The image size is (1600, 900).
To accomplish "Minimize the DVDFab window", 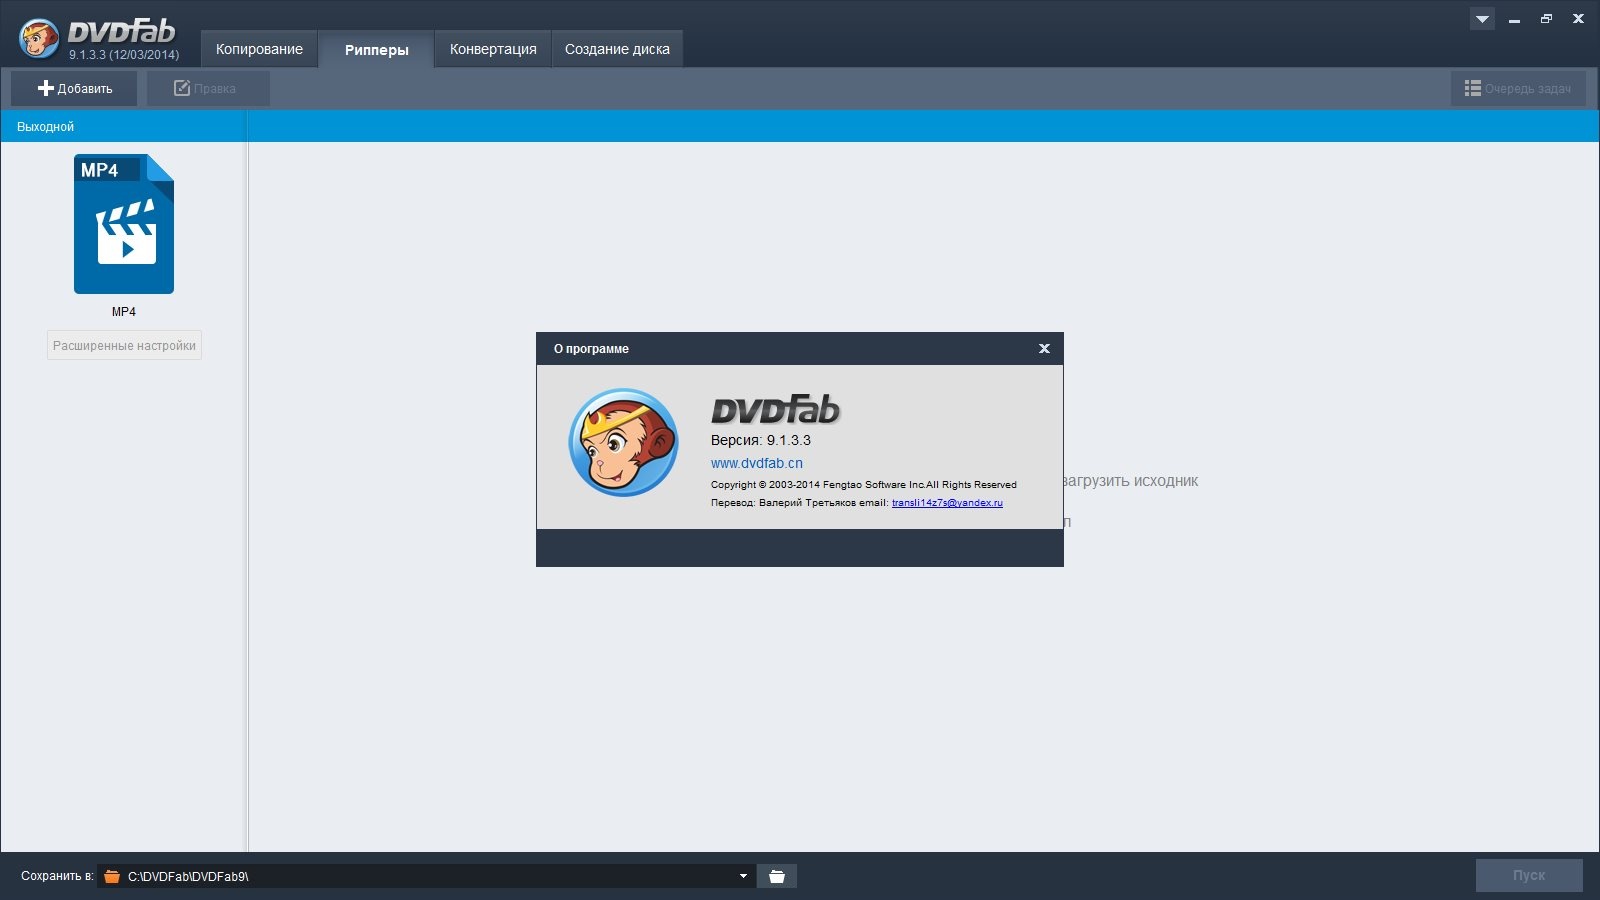I will (x=1514, y=19).
